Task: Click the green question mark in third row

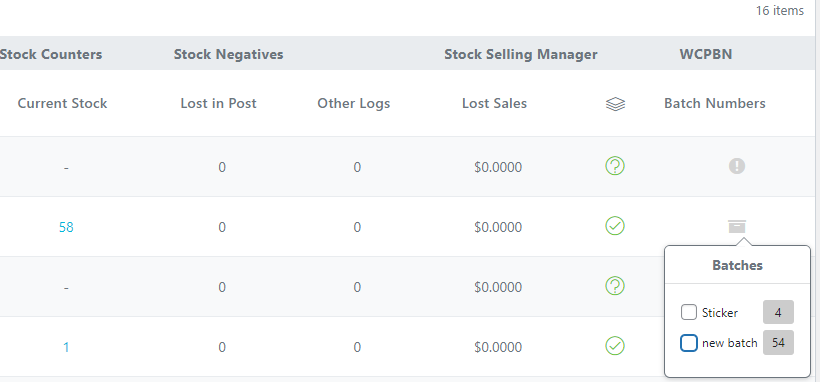Action: point(615,286)
